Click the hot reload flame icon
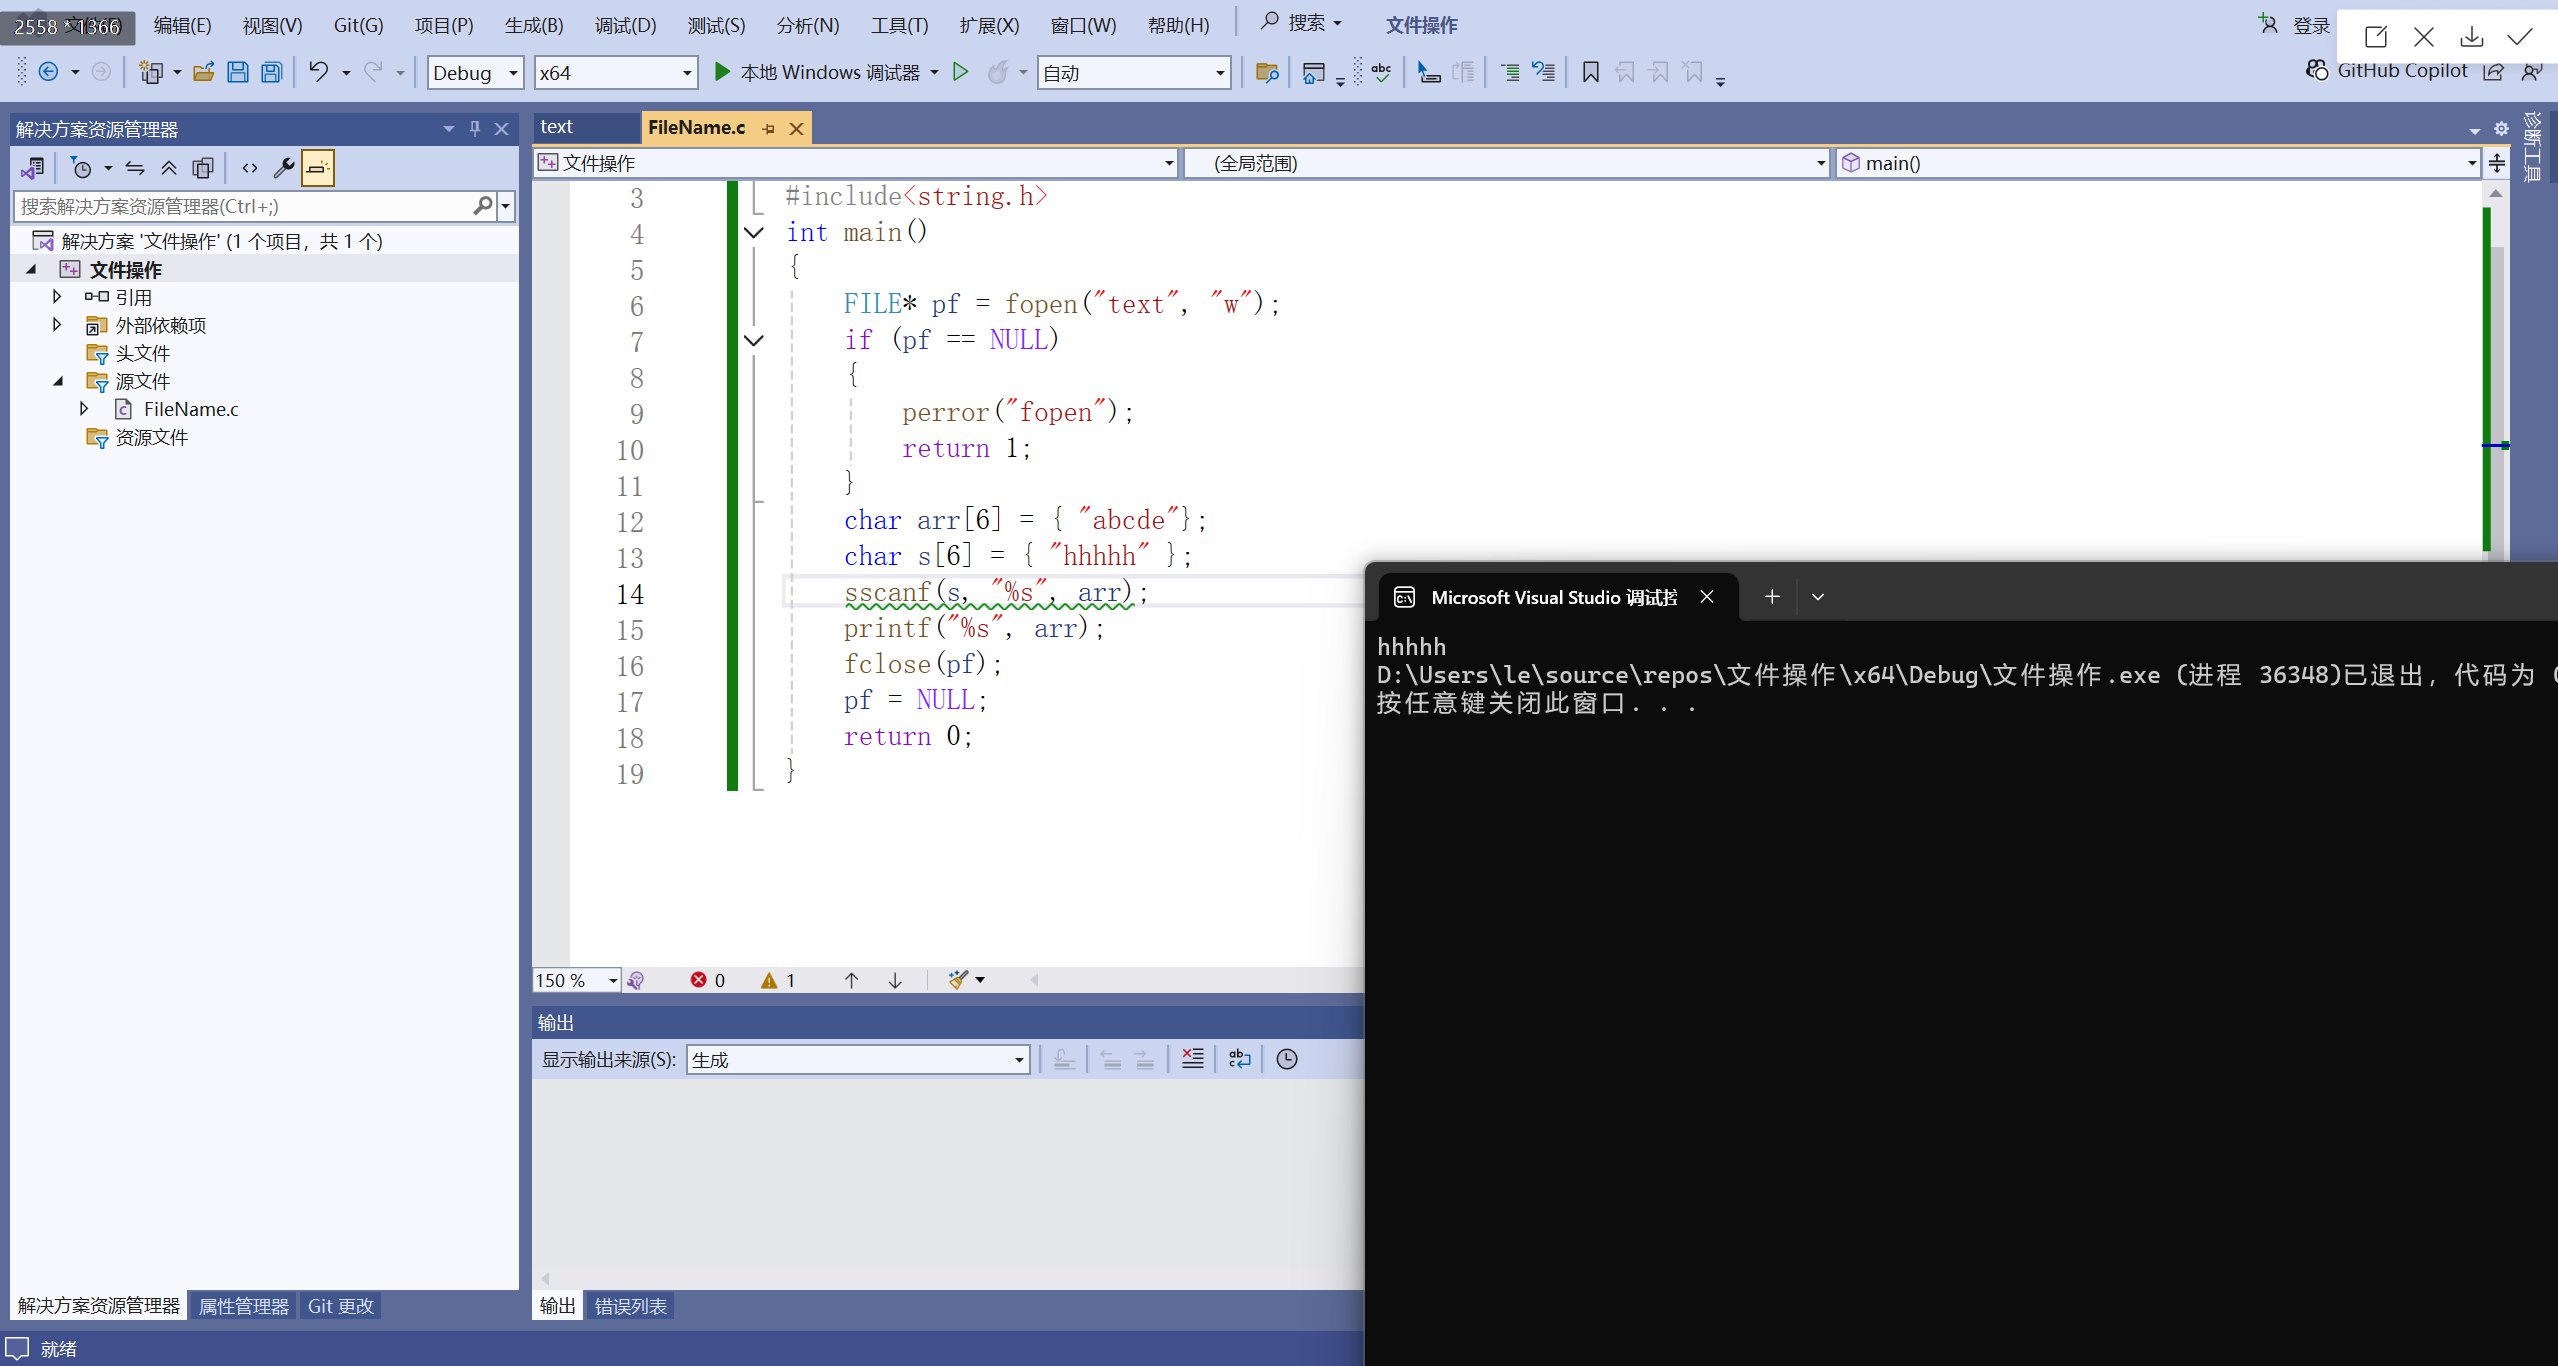 click(x=998, y=72)
